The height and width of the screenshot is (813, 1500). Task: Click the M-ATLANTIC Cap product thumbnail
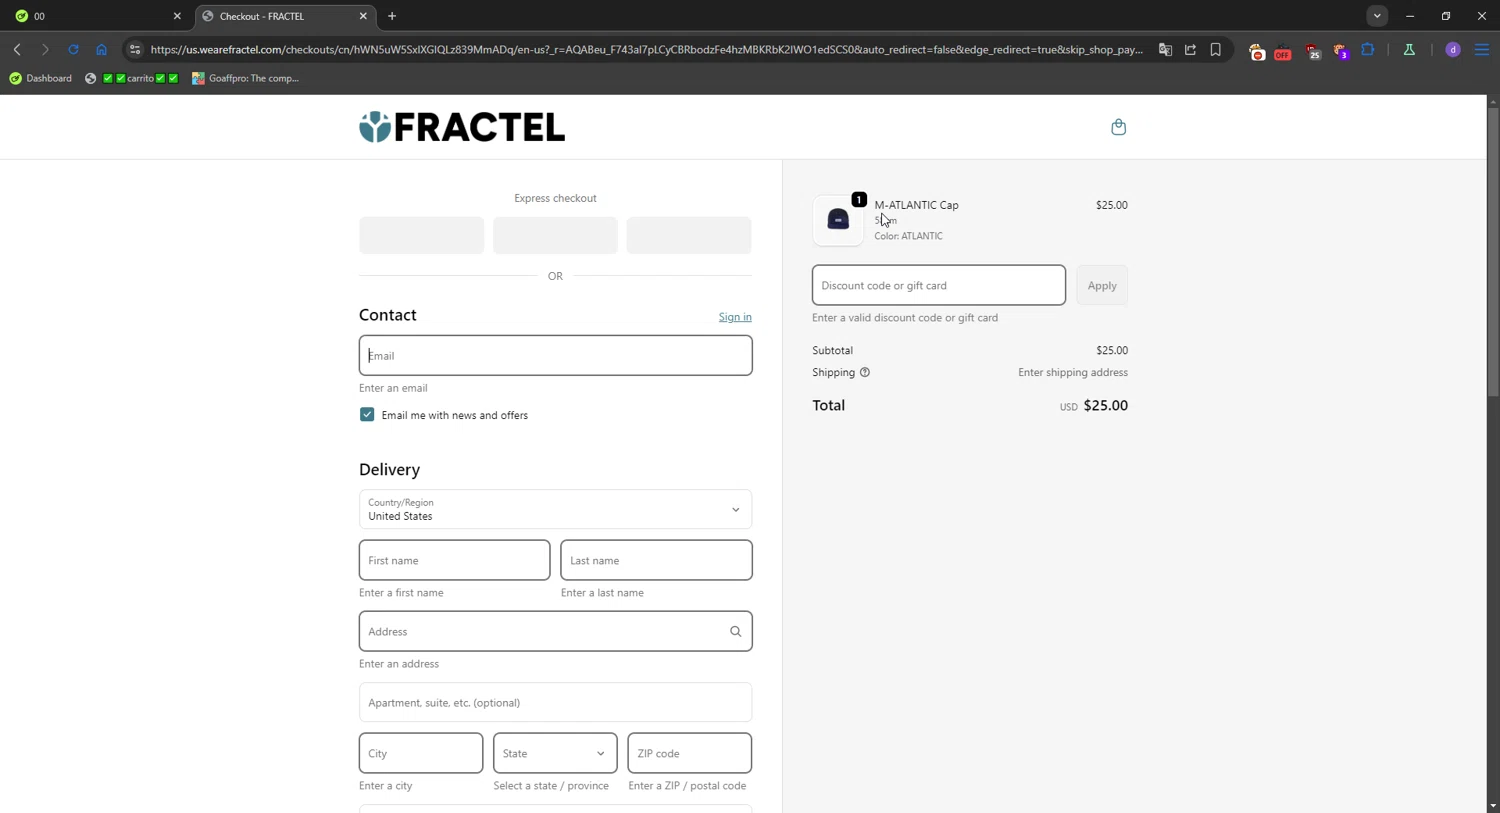tap(838, 220)
